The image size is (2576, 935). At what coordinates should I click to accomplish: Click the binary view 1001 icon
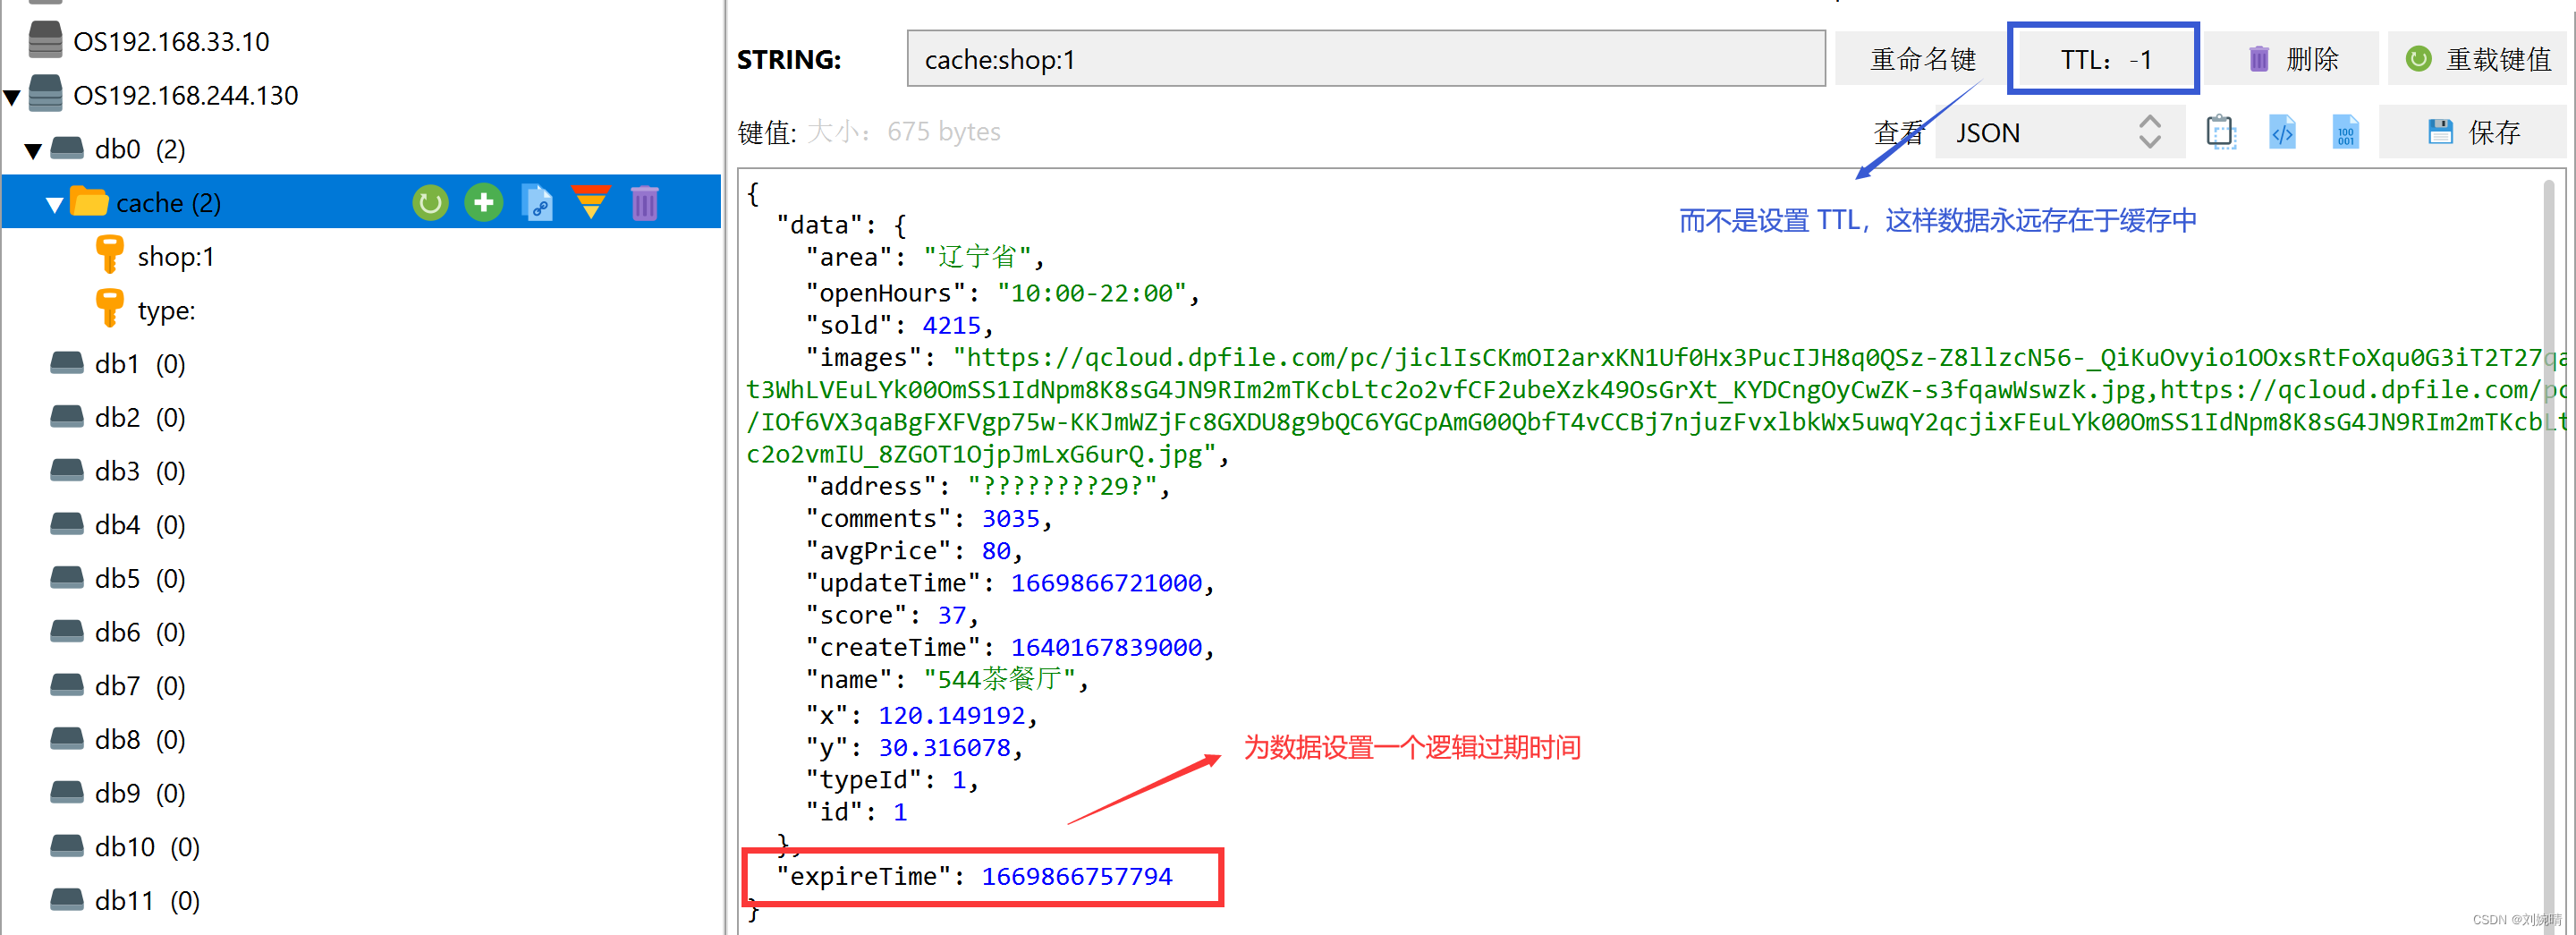coord(2346,132)
